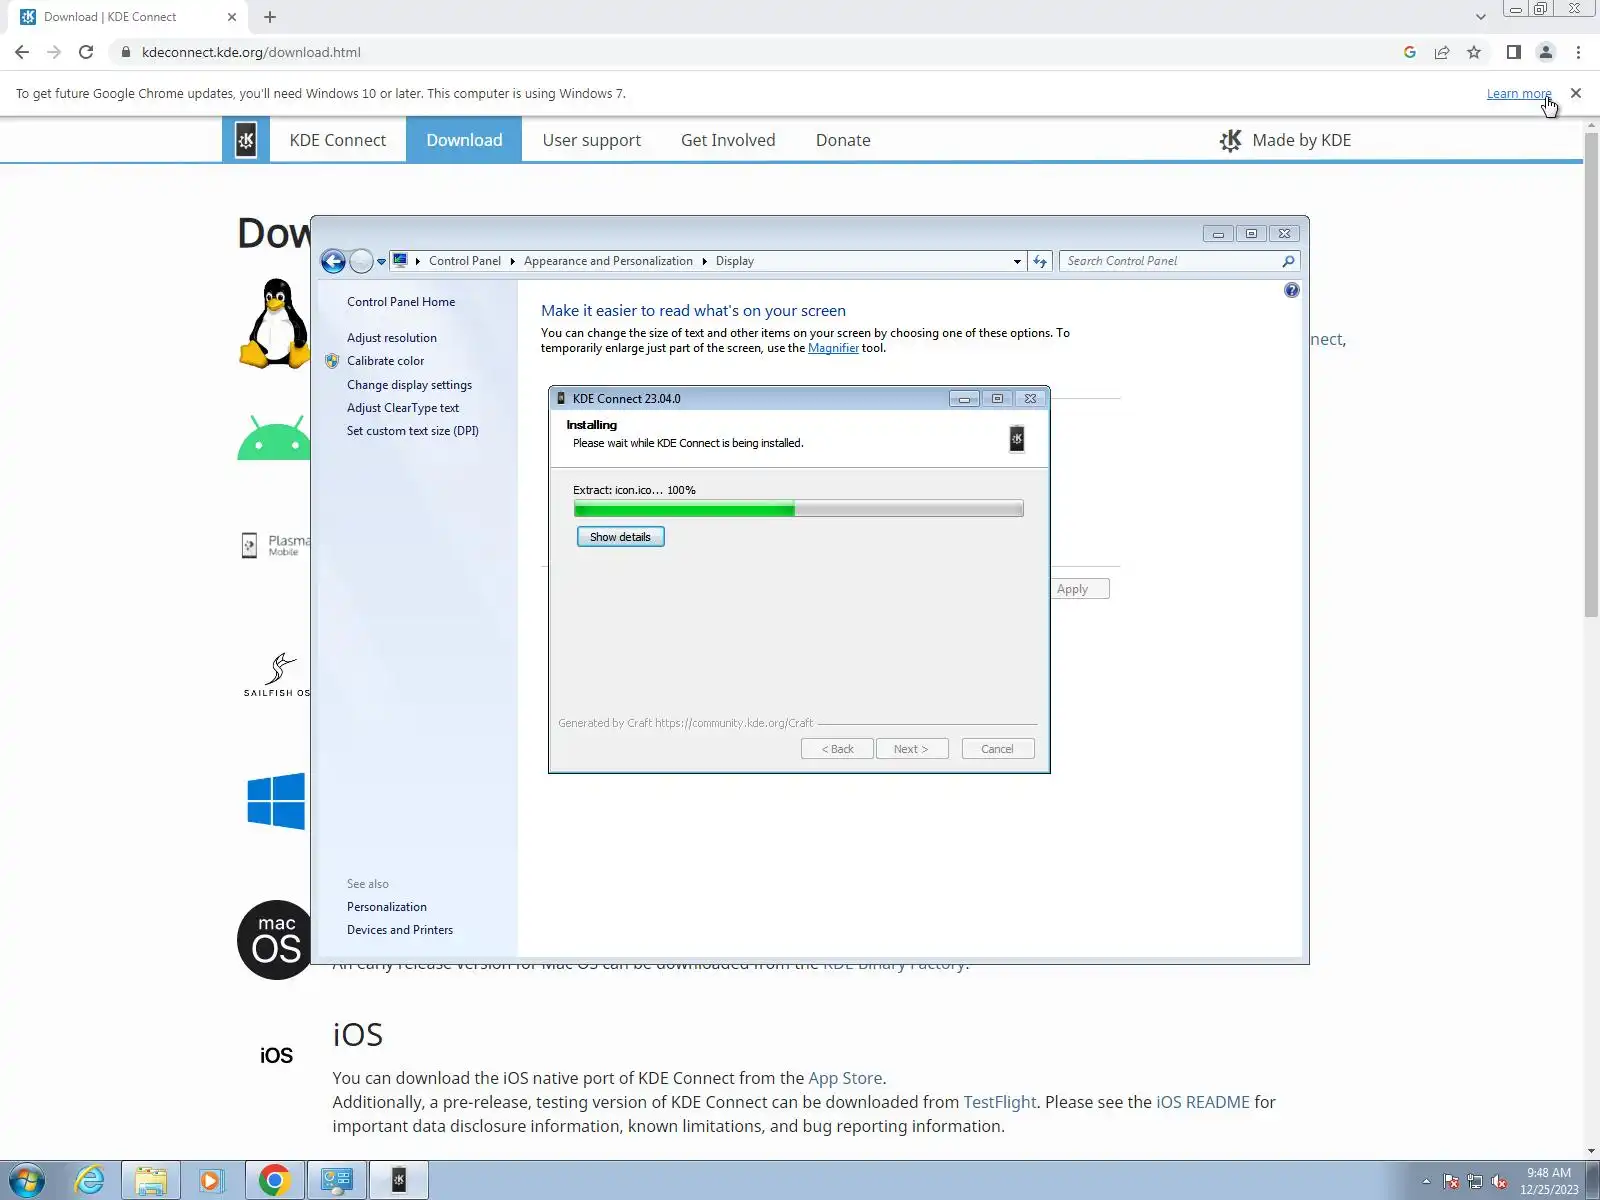Select the Download | KDE Connect browser tab
This screenshot has height=1200, width=1600.
[x=128, y=17]
